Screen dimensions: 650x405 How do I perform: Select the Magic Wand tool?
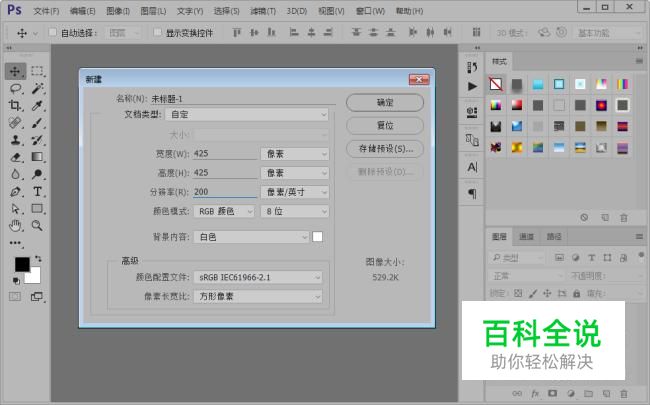click(x=37, y=88)
